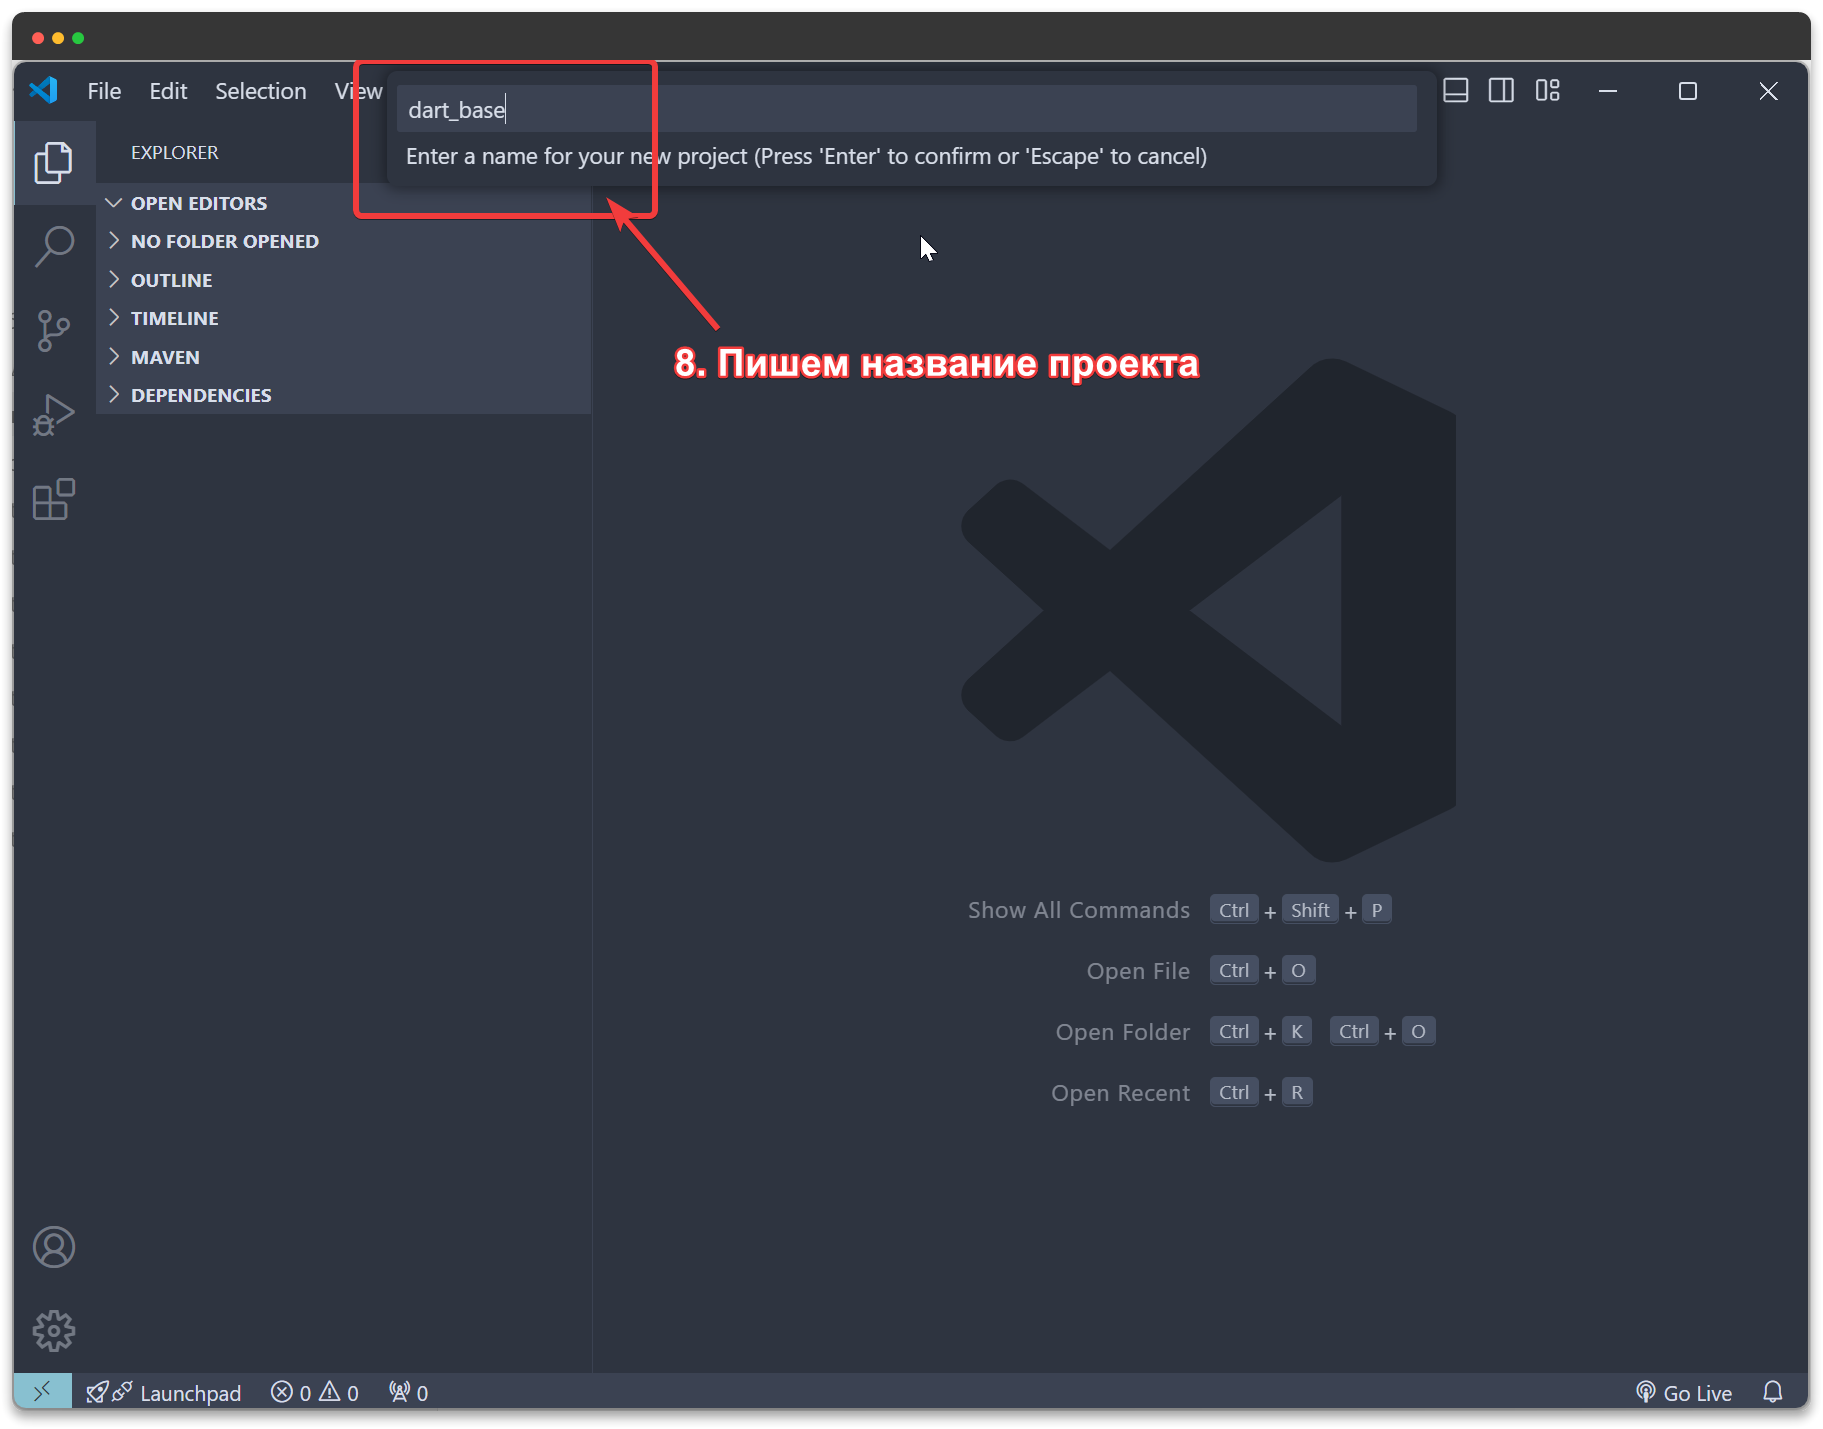Click Go Live in status bar
1823x1429 pixels.
[x=1684, y=1392]
